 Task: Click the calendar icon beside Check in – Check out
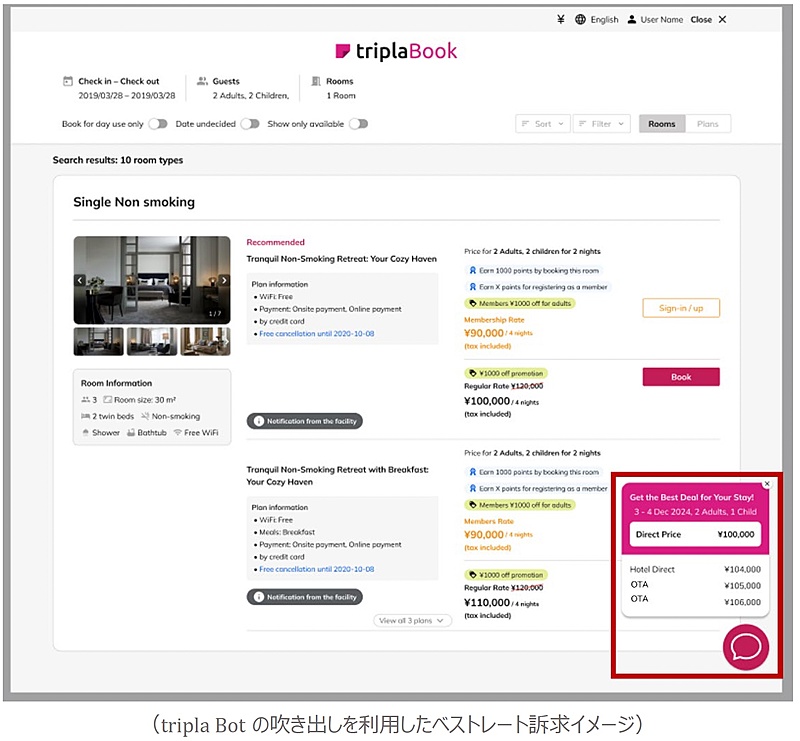(x=68, y=81)
